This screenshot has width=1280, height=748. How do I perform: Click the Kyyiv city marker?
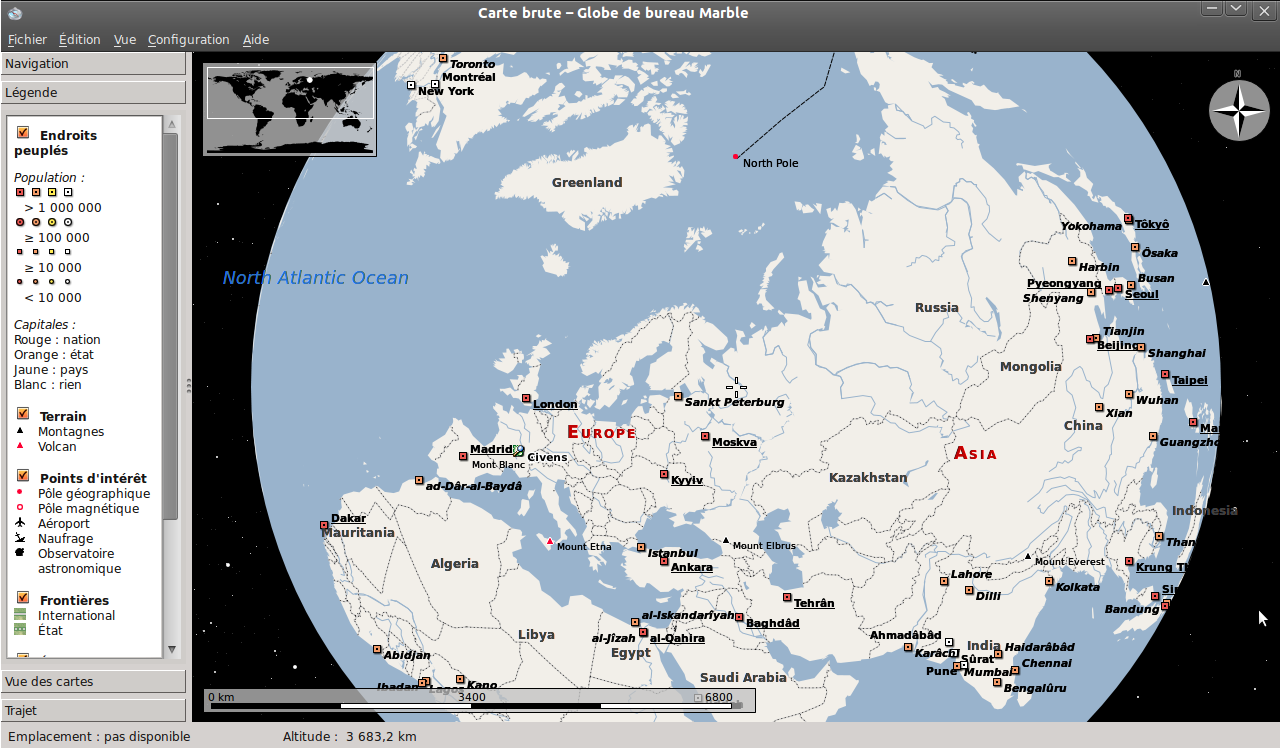point(664,474)
